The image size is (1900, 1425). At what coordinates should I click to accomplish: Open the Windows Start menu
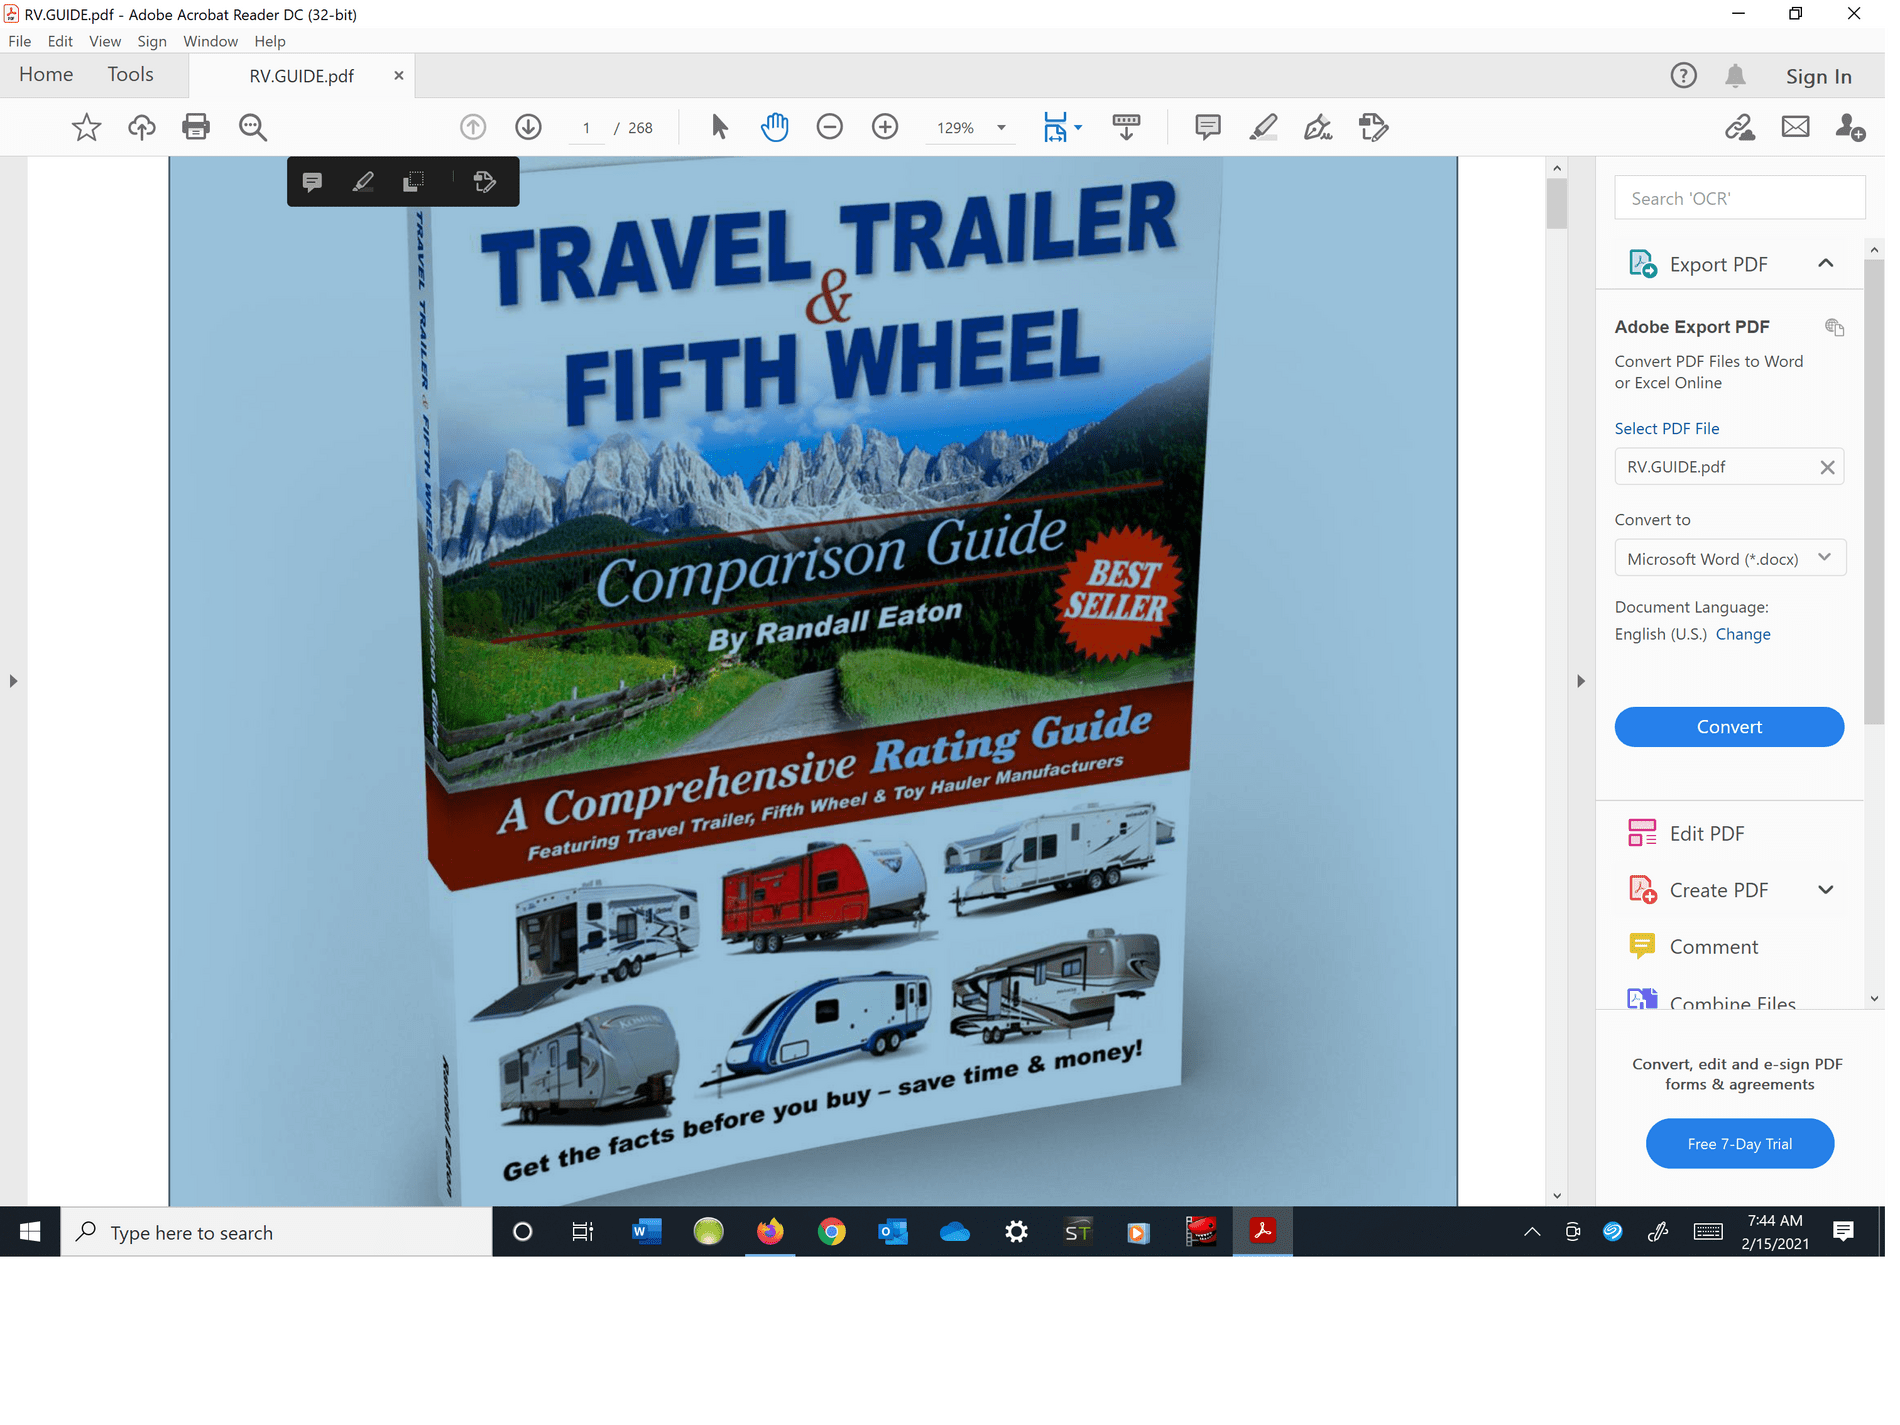coord(30,1232)
